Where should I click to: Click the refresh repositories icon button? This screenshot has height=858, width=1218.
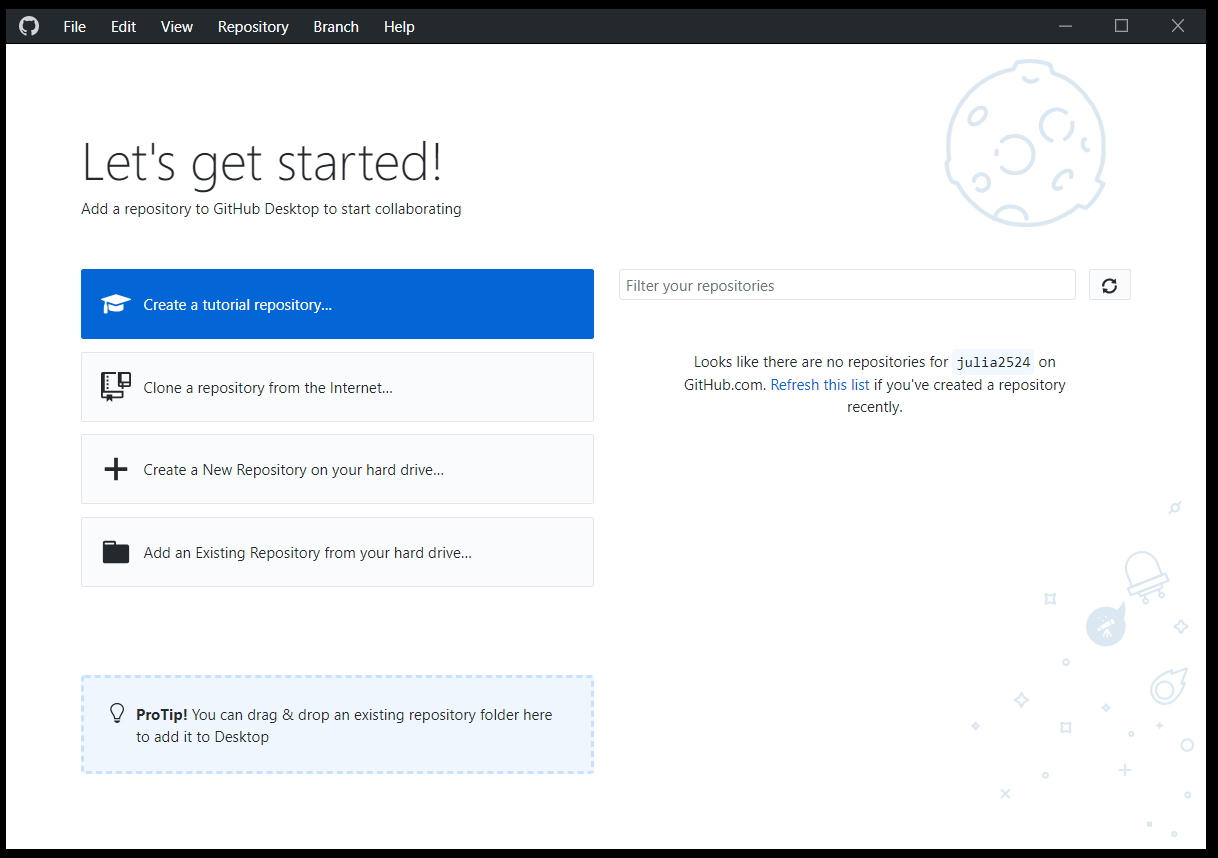click(1109, 285)
